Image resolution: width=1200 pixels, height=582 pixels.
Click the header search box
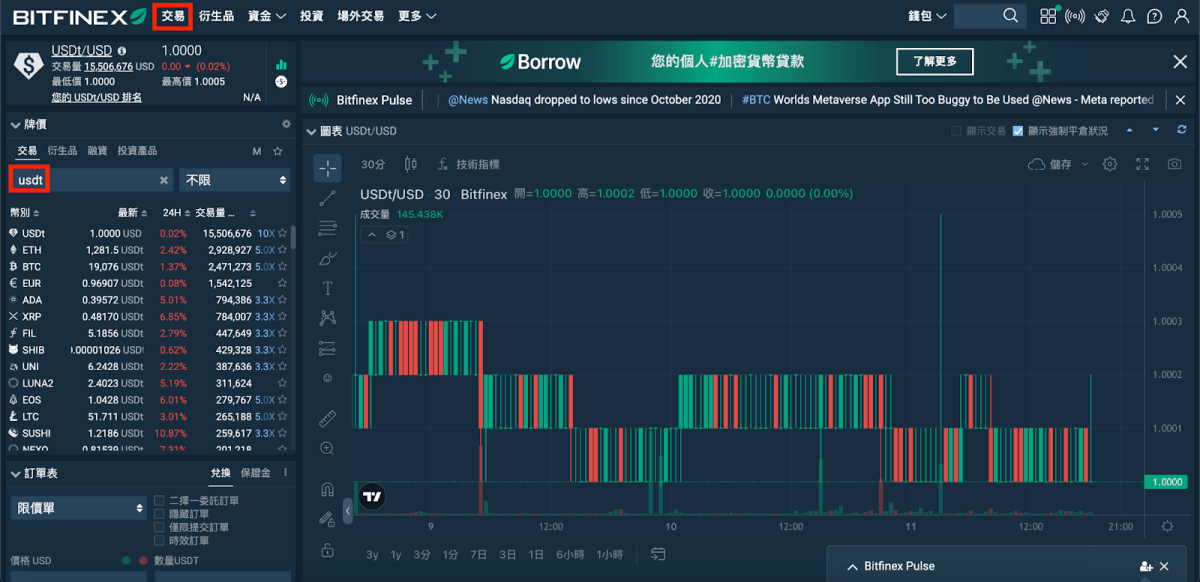point(989,16)
